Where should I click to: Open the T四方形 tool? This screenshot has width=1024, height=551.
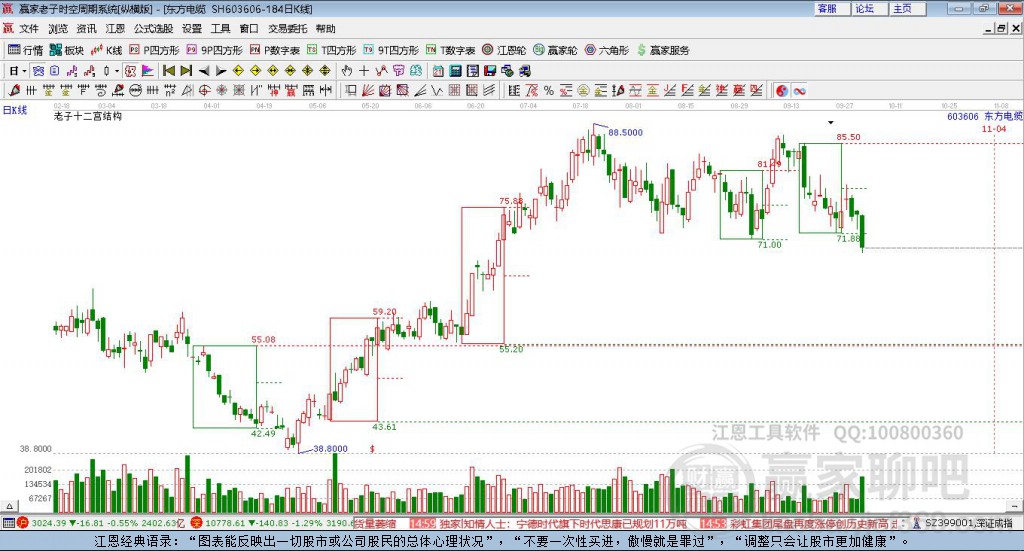332,50
